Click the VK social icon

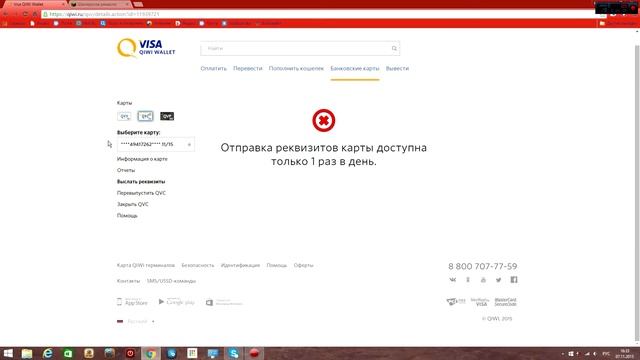[453, 280]
